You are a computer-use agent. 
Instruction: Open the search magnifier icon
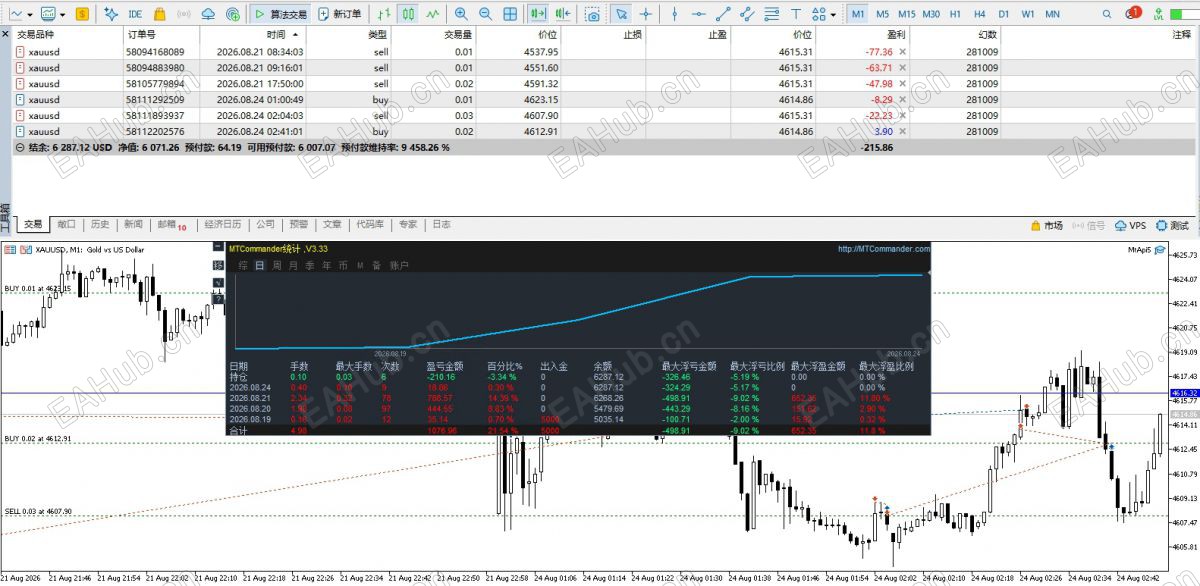1107,15
